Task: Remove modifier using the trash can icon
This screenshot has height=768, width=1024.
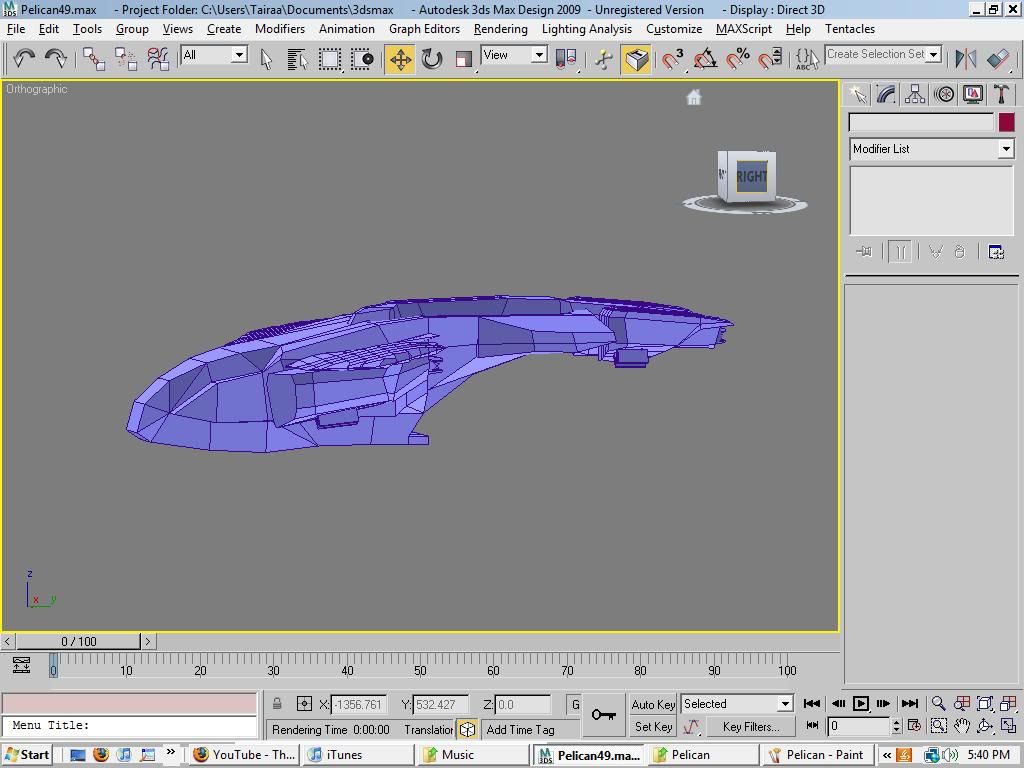Action: tap(959, 252)
